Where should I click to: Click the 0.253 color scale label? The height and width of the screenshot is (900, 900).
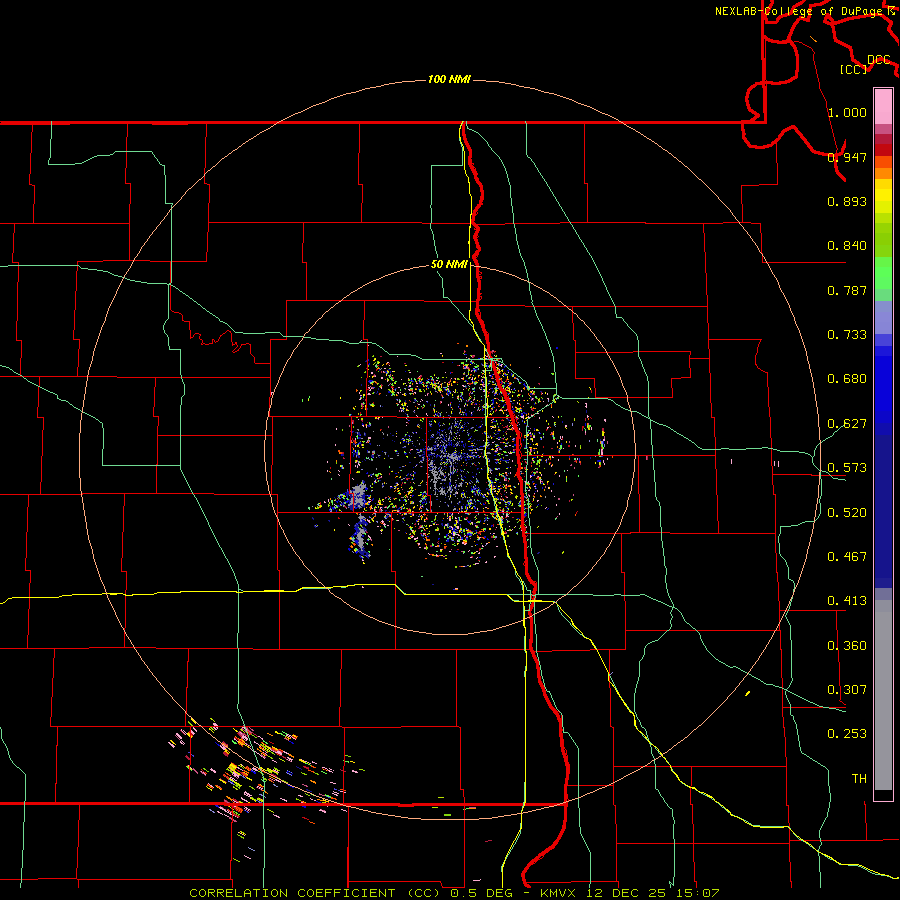(847, 734)
